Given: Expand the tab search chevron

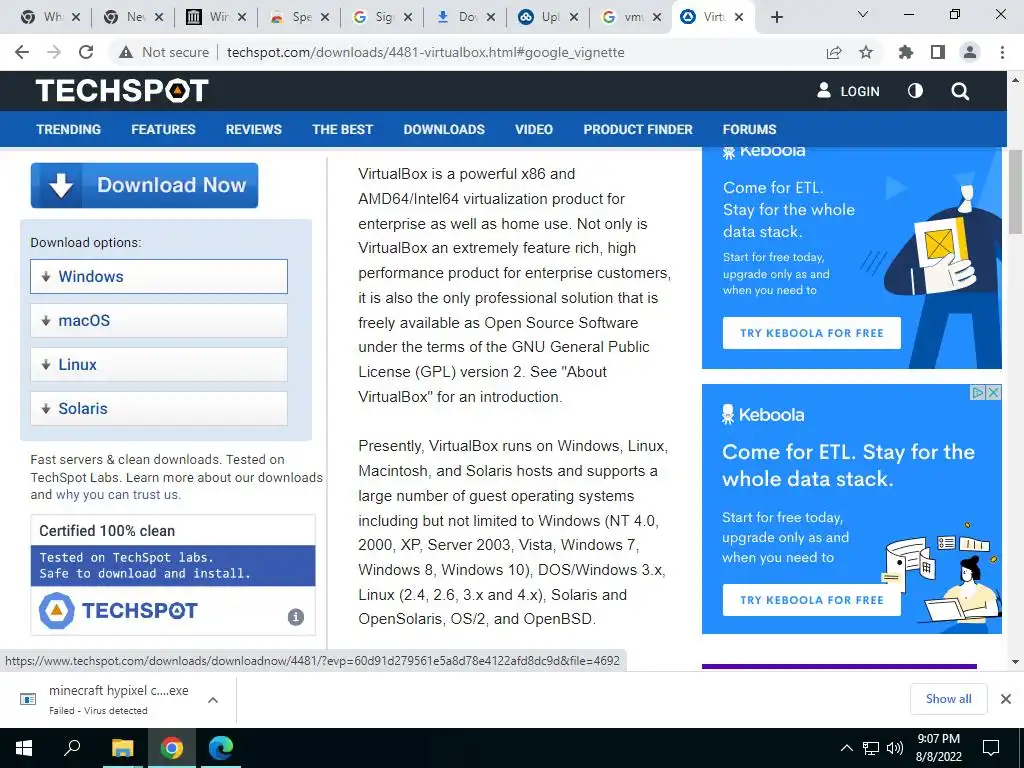Looking at the screenshot, I should coord(863,14).
